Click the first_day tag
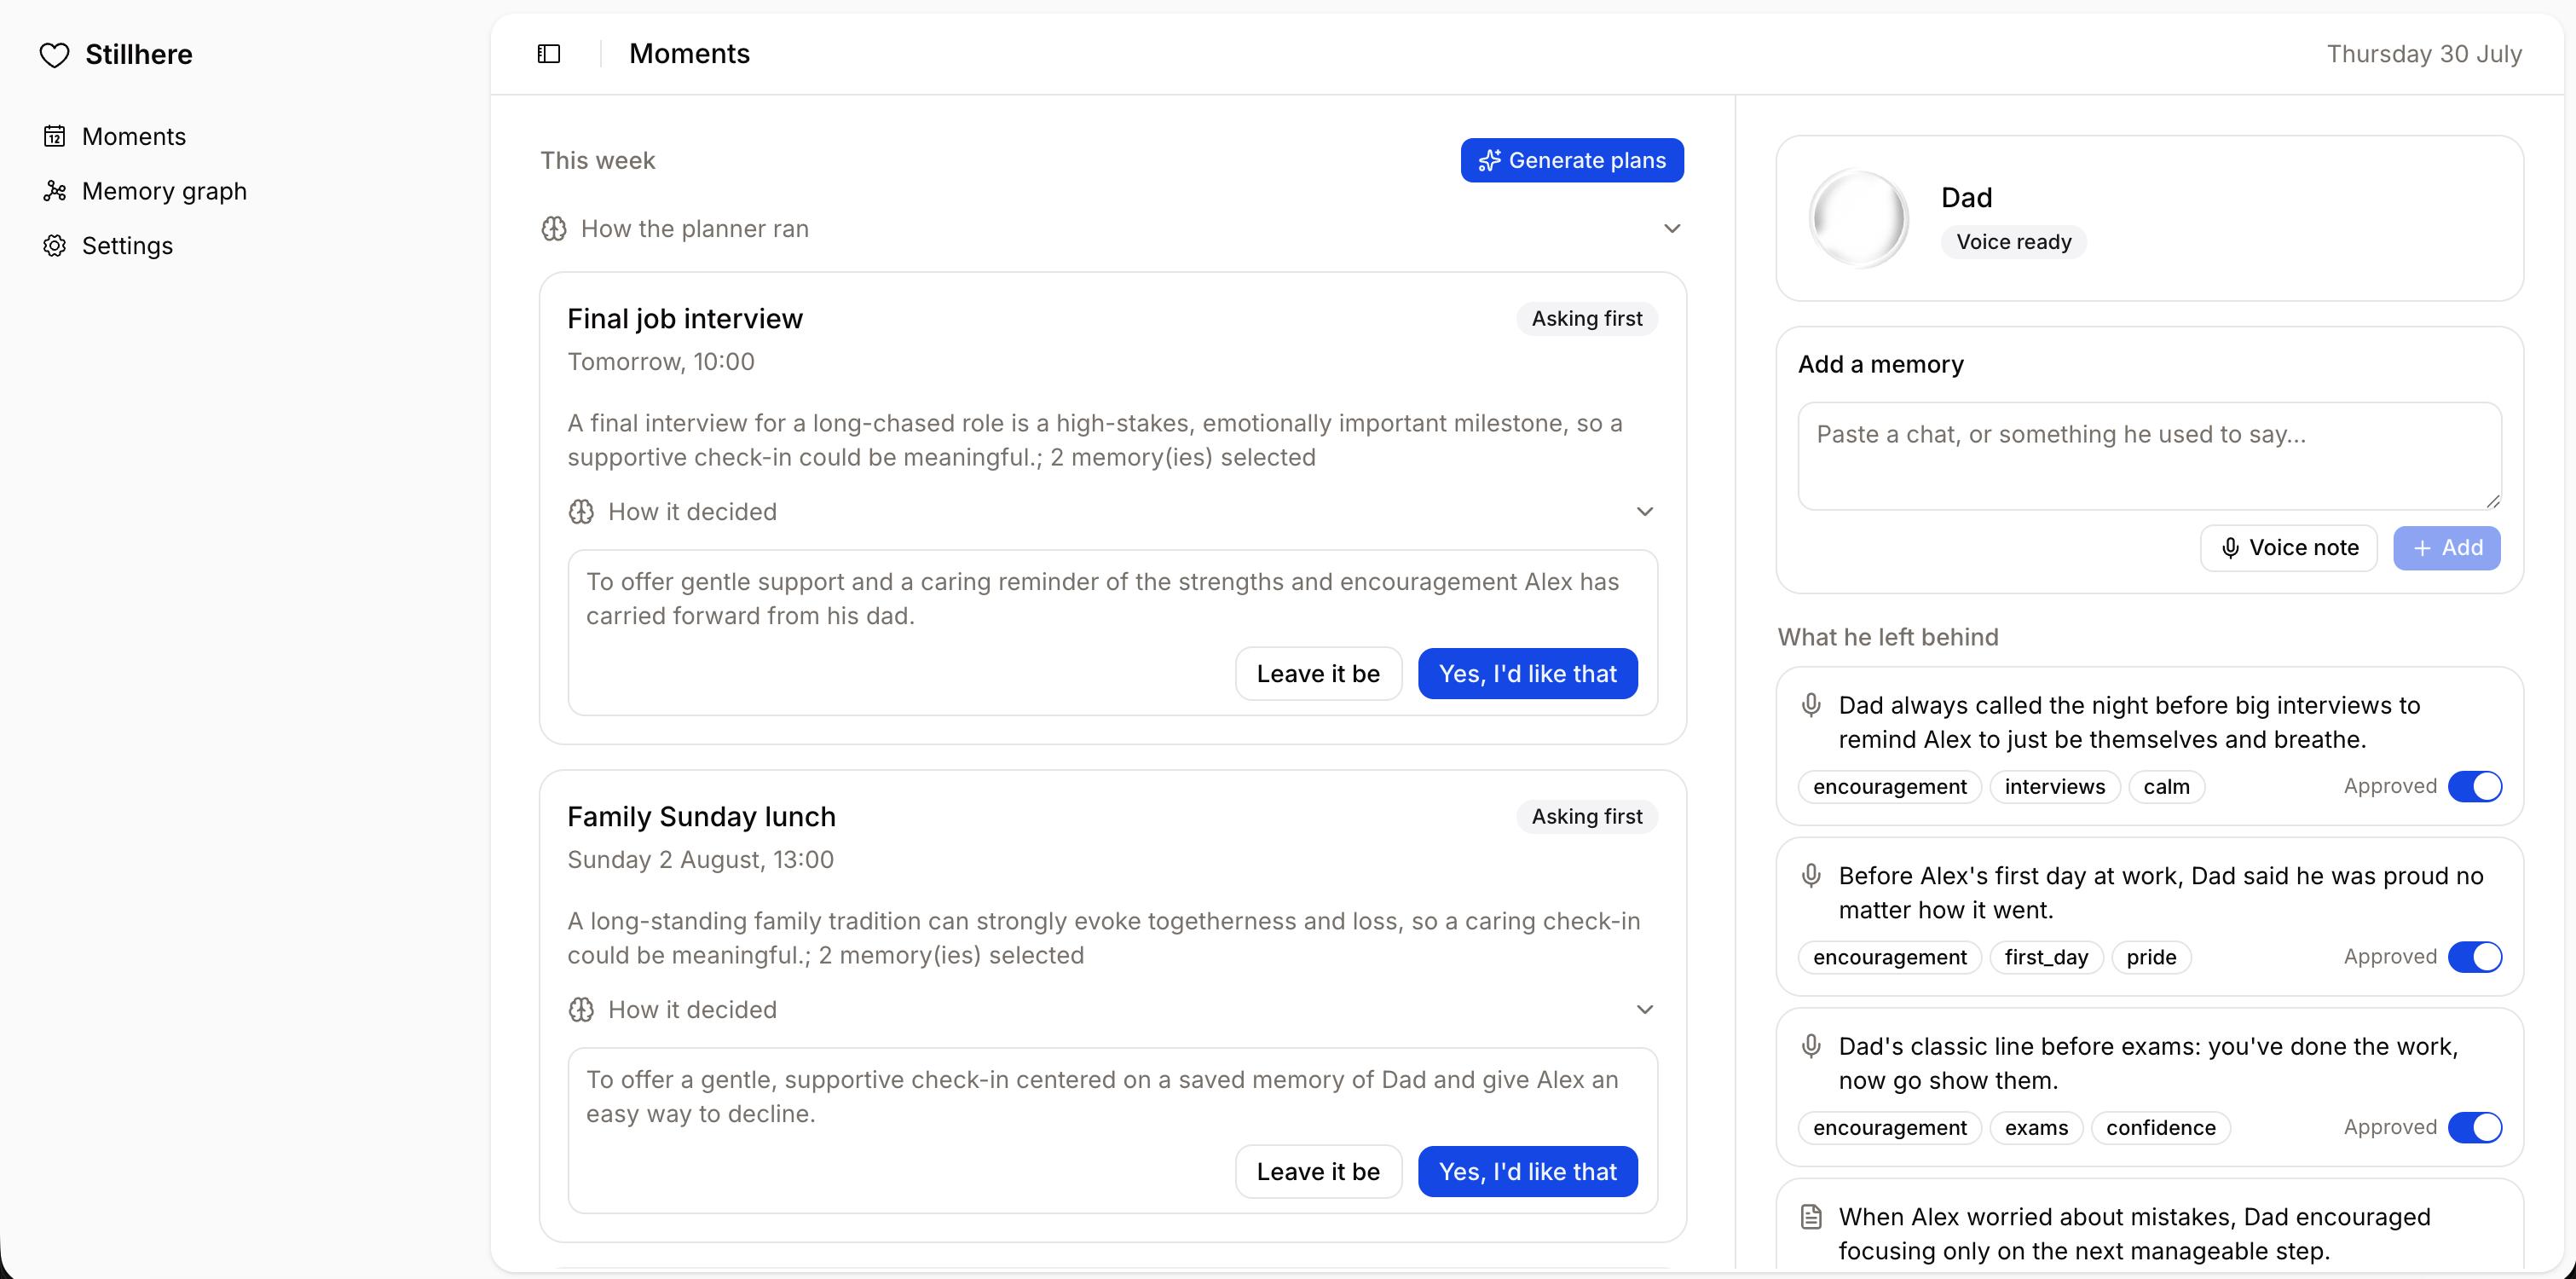2576x1279 pixels. [x=2046, y=958]
